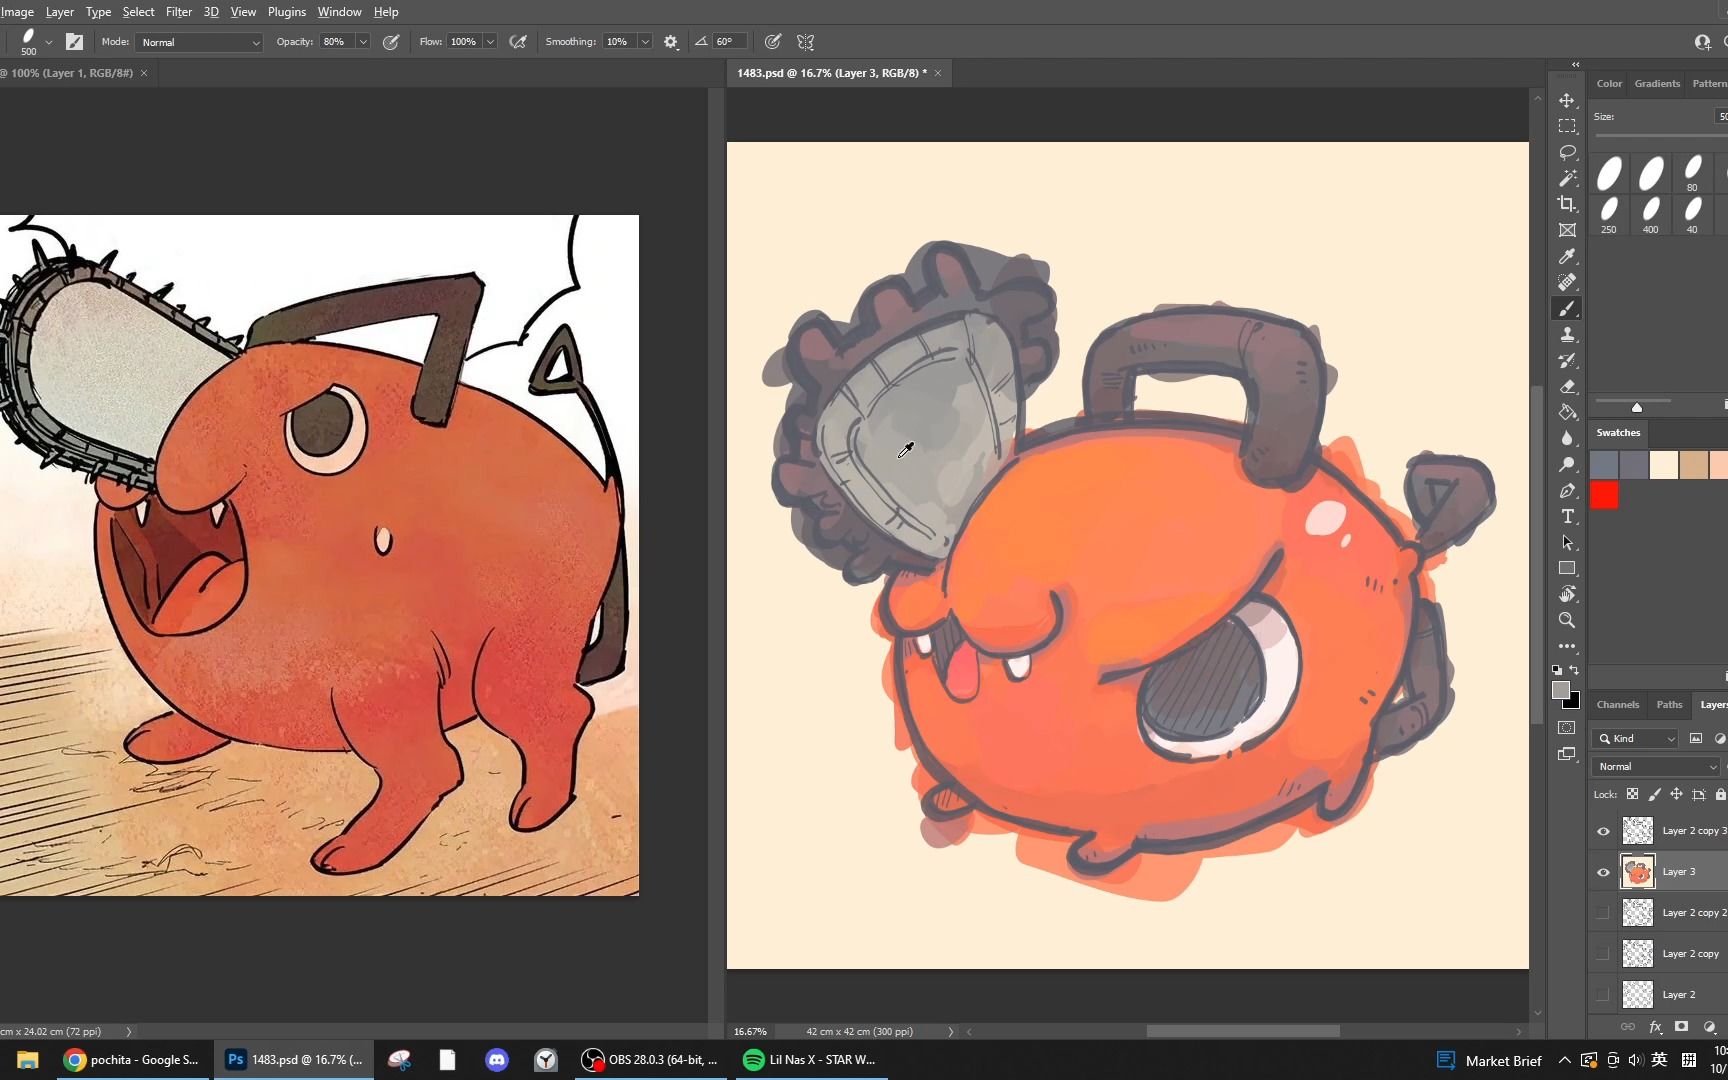
Task: Open Discord from the taskbar
Action: [497, 1060]
